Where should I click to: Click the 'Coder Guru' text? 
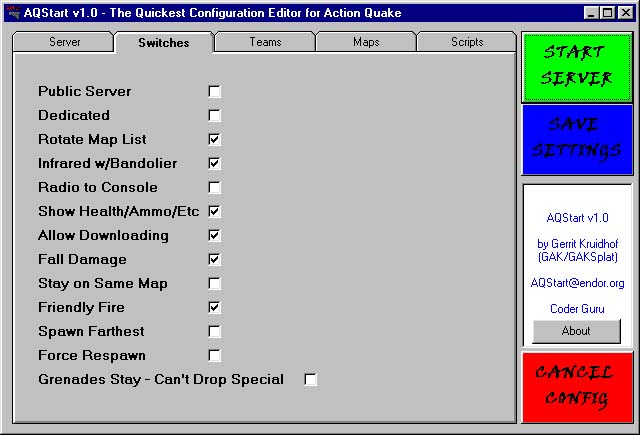pos(577,308)
